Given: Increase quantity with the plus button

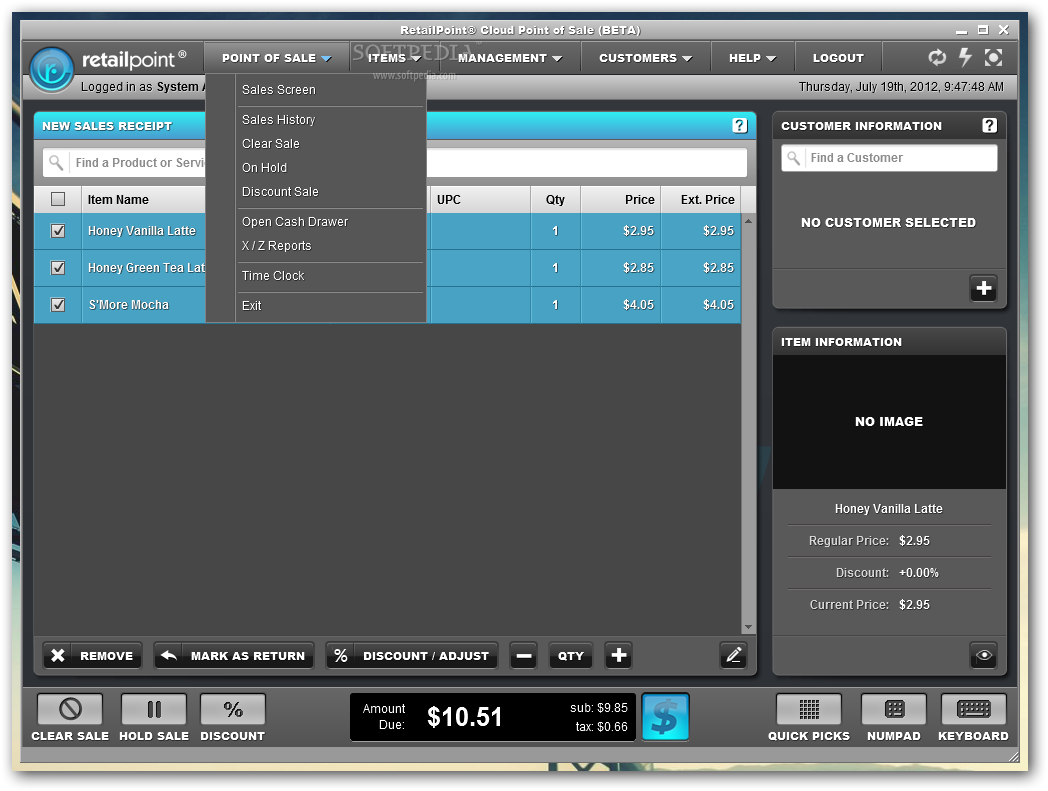Looking at the screenshot, I should click(619, 655).
